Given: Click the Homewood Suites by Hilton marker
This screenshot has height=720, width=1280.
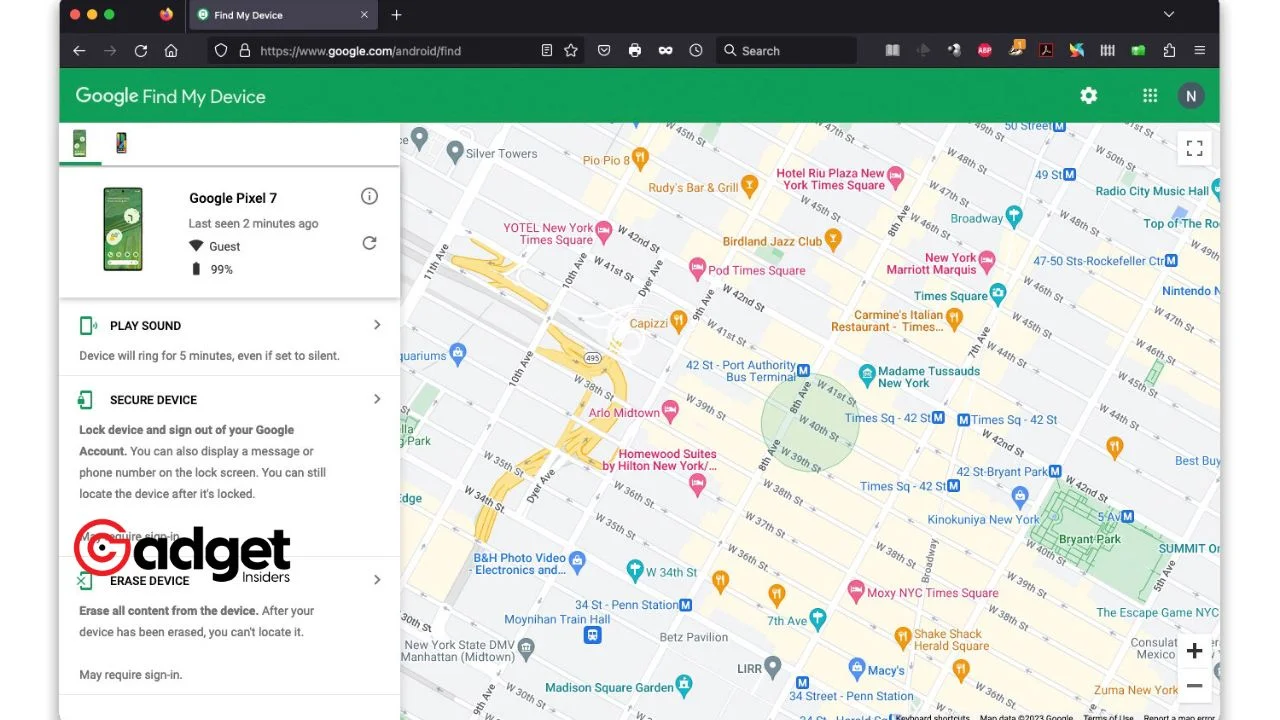Looking at the screenshot, I should tap(698, 484).
